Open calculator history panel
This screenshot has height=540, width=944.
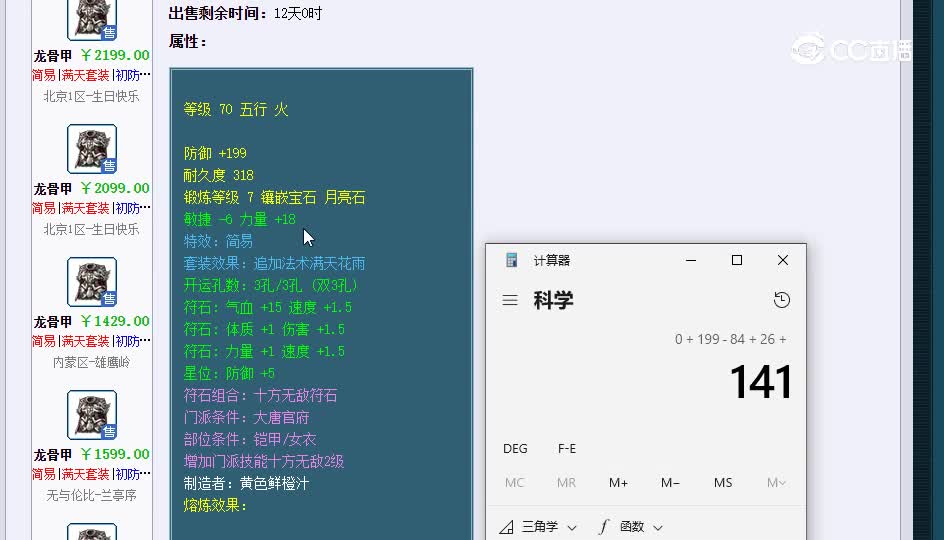coord(781,300)
